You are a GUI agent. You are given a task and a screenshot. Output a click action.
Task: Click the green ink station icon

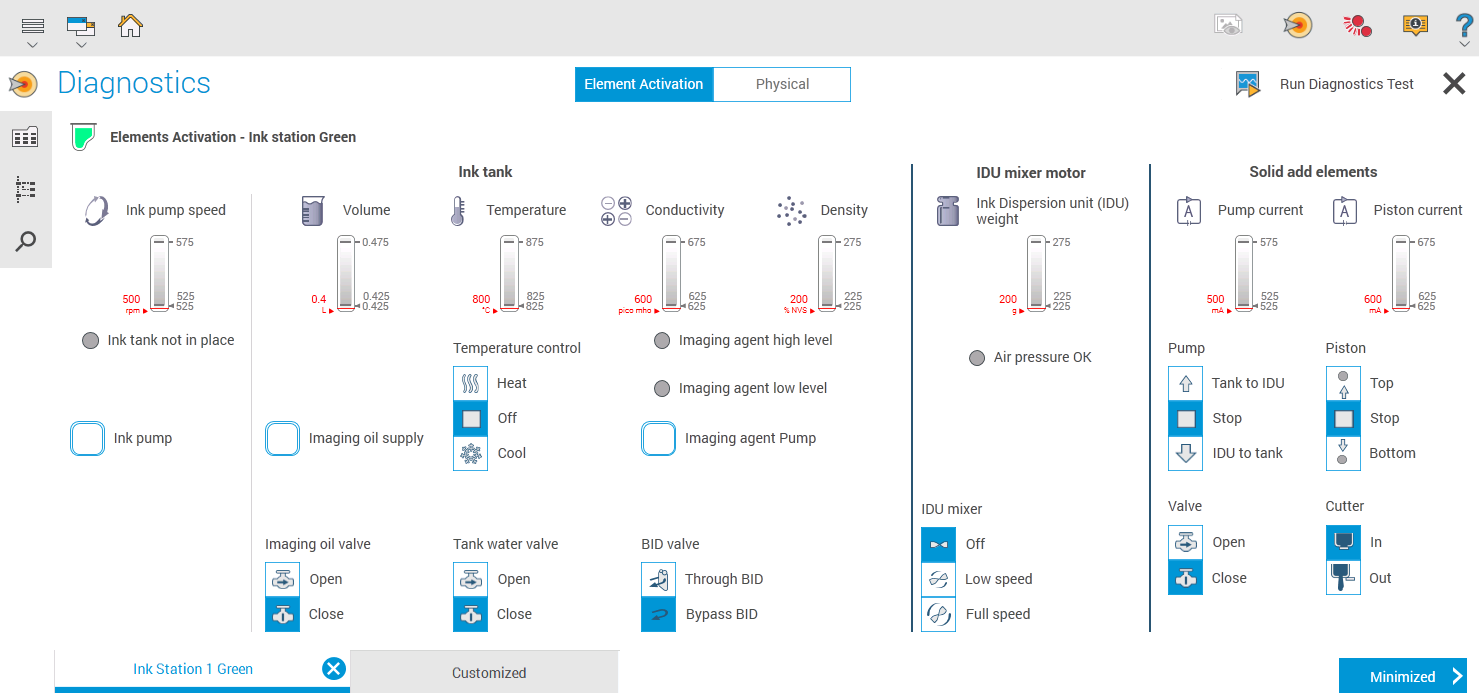pyautogui.click(x=83, y=137)
